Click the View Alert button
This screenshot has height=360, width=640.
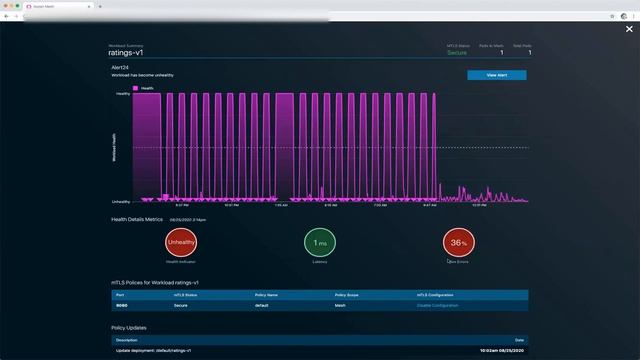(x=497, y=75)
